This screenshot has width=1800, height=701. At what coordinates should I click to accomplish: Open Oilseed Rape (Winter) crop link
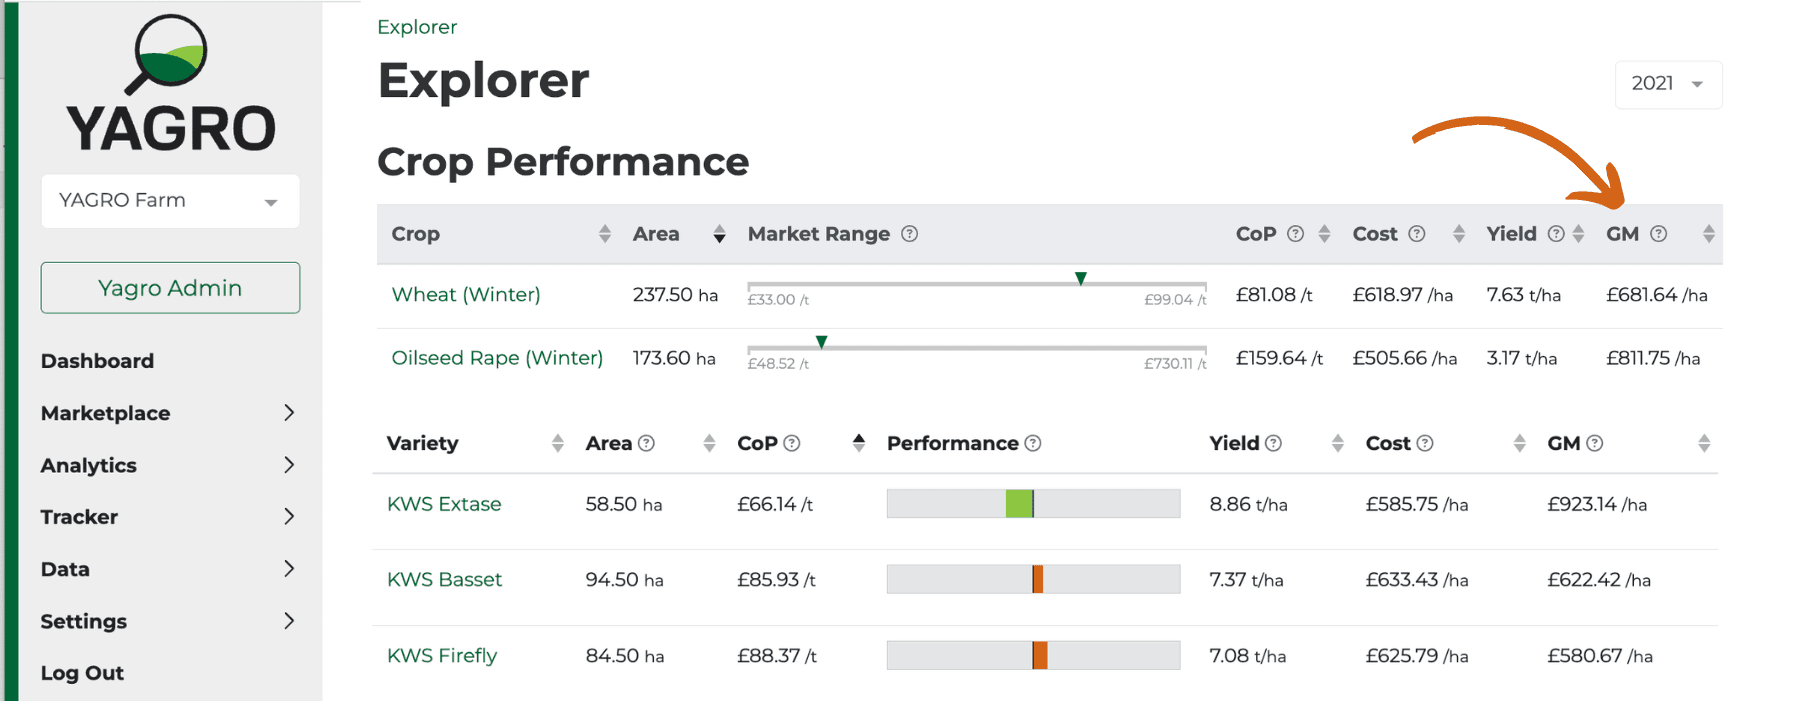(x=497, y=358)
